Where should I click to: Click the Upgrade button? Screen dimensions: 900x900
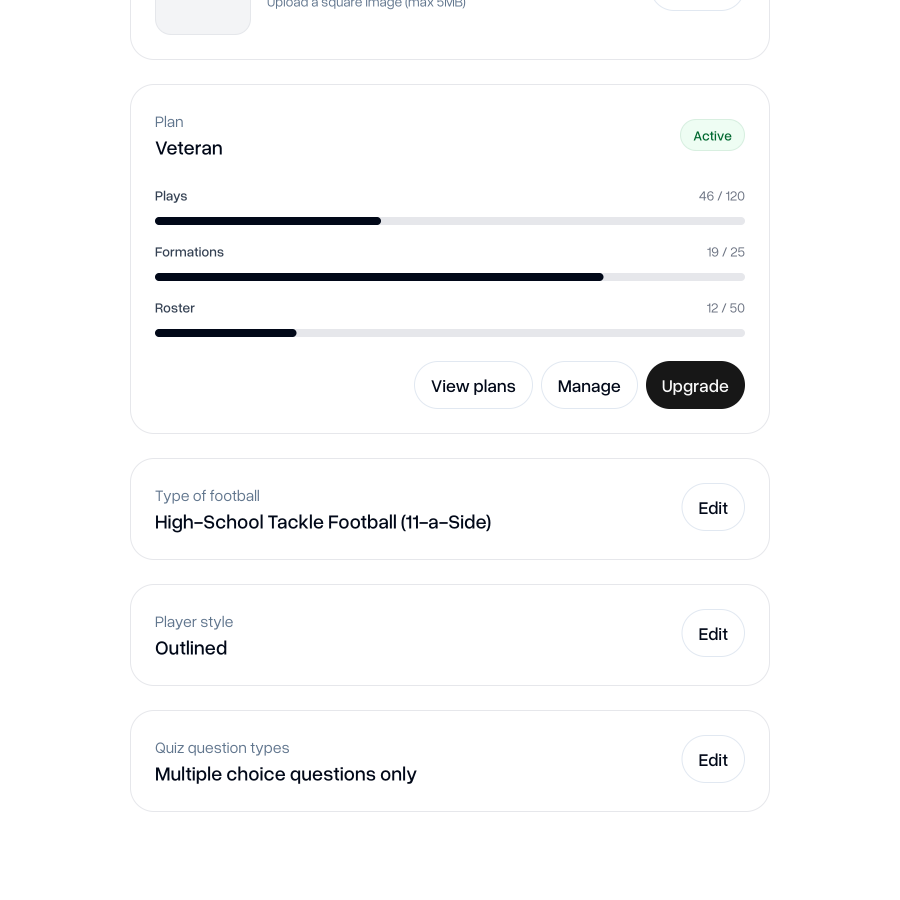tap(695, 385)
